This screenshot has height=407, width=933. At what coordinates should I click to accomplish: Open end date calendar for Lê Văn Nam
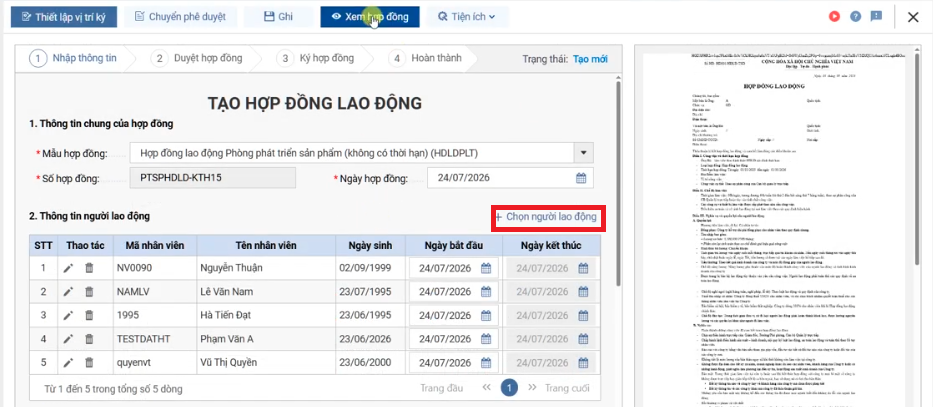[583, 292]
